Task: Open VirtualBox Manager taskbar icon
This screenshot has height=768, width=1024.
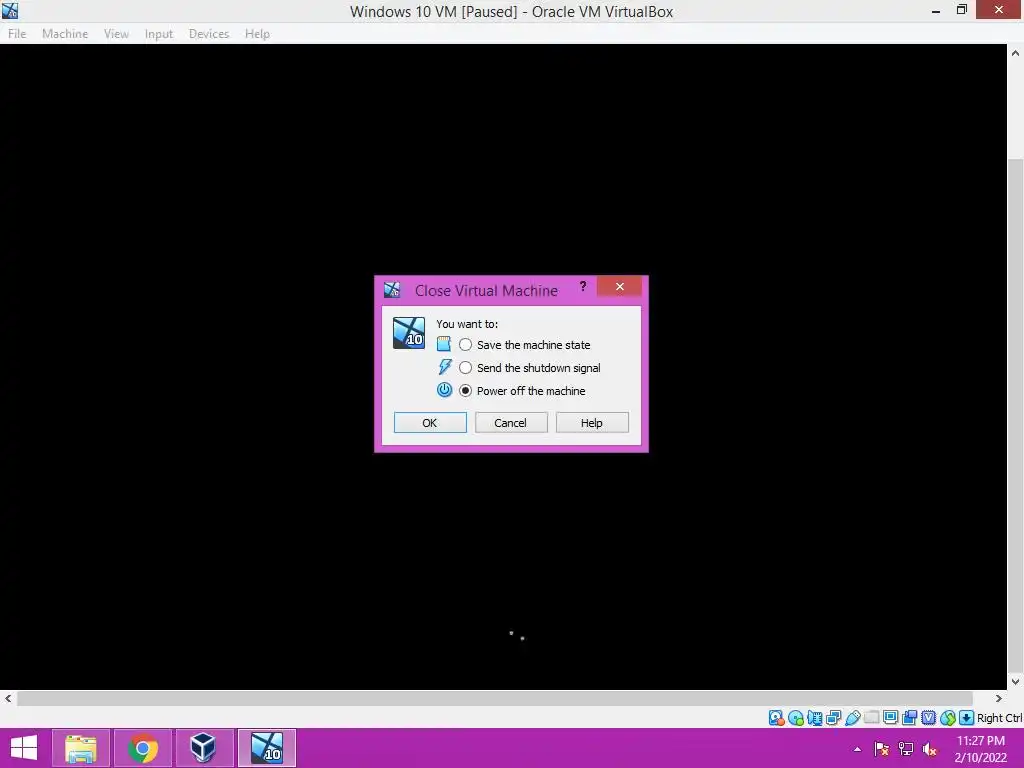Action: click(x=204, y=748)
